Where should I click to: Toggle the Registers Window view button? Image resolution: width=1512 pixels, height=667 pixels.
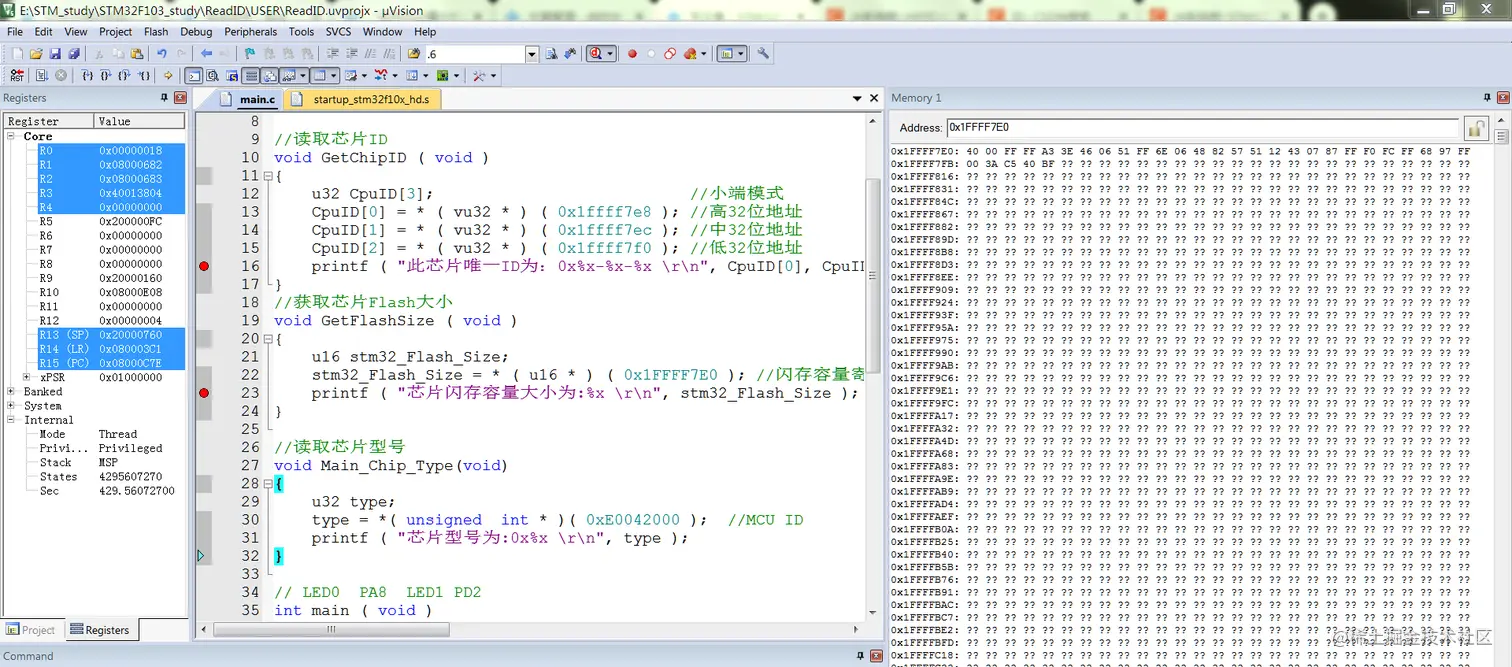(x=251, y=76)
